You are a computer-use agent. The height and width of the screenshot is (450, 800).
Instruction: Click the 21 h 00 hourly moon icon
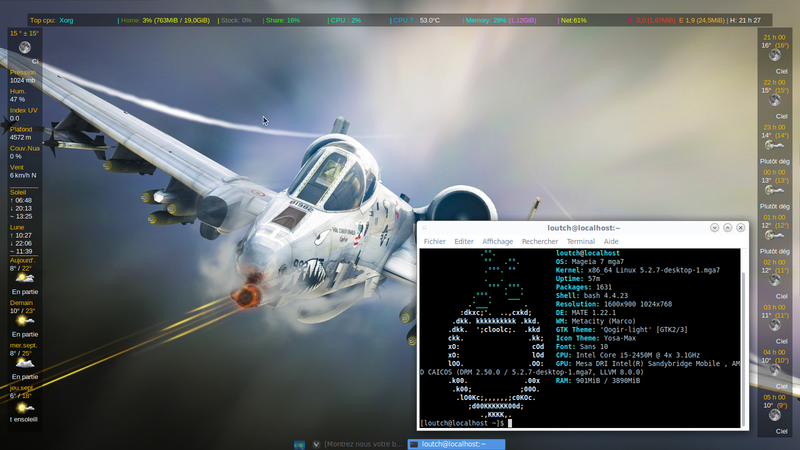[x=774, y=55]
